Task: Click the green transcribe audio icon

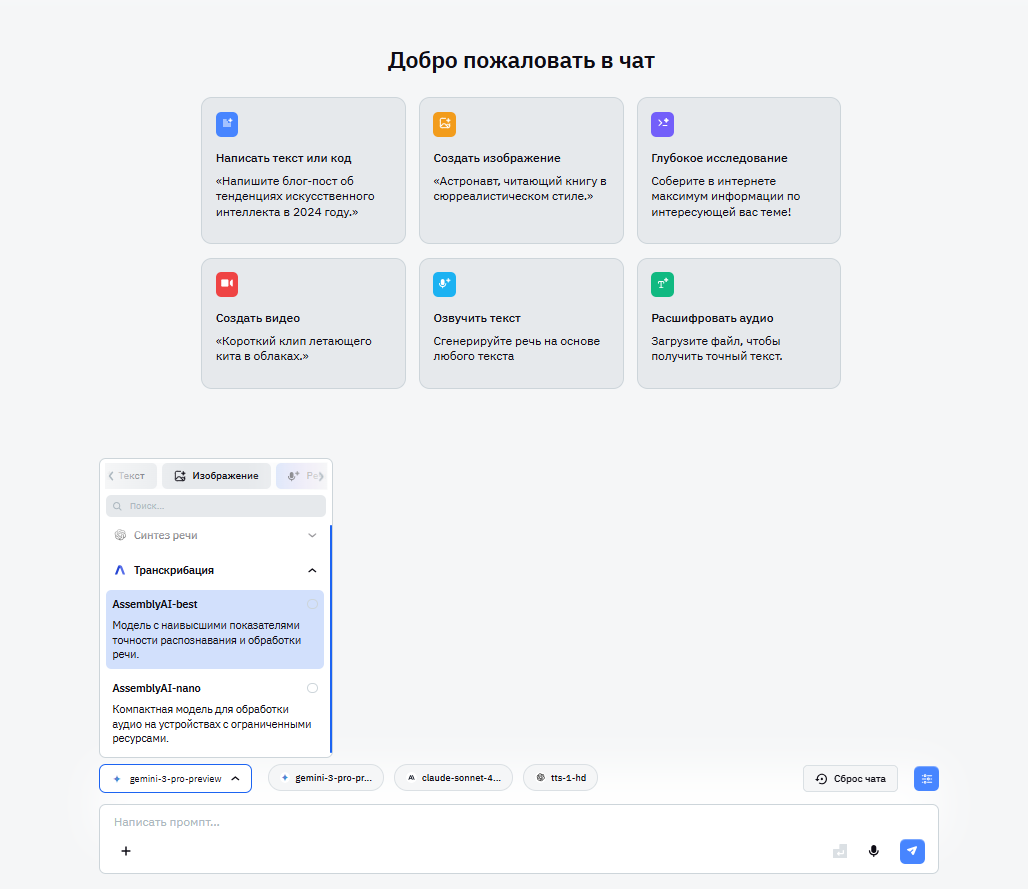Action: click(662, 284)
